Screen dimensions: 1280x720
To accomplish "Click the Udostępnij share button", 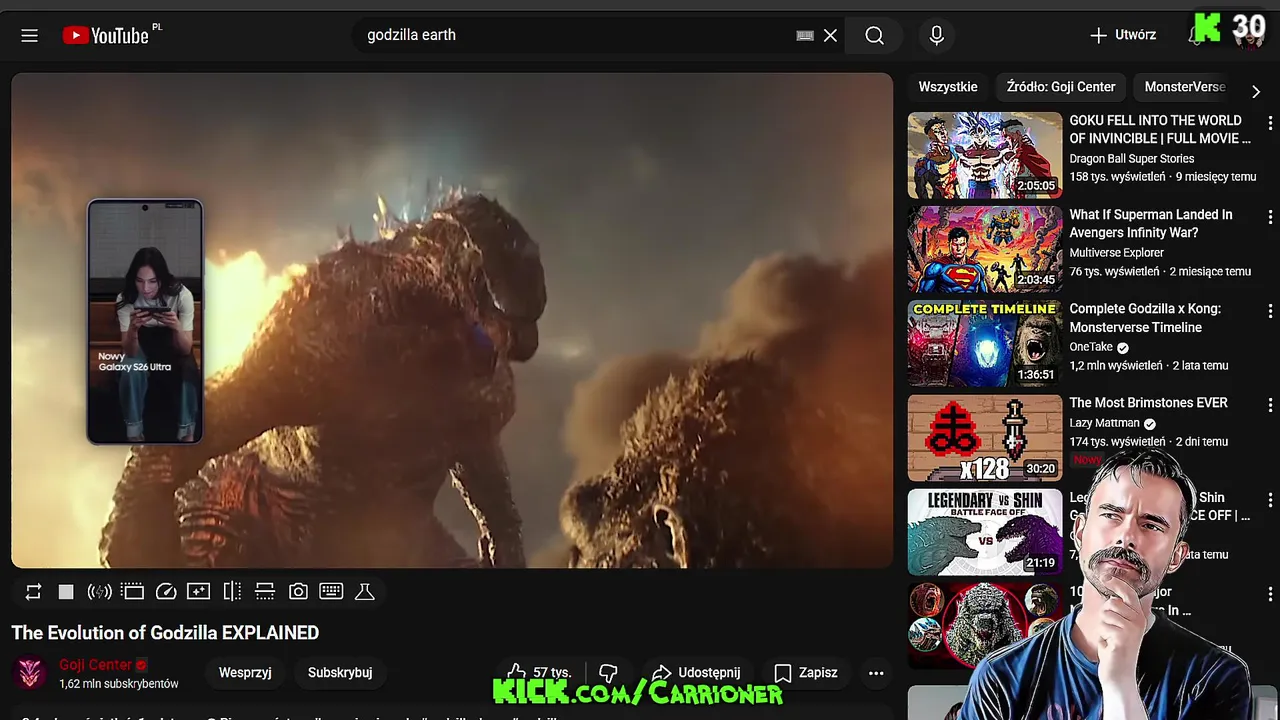I will pyautogui.click(x=697, y=673).
